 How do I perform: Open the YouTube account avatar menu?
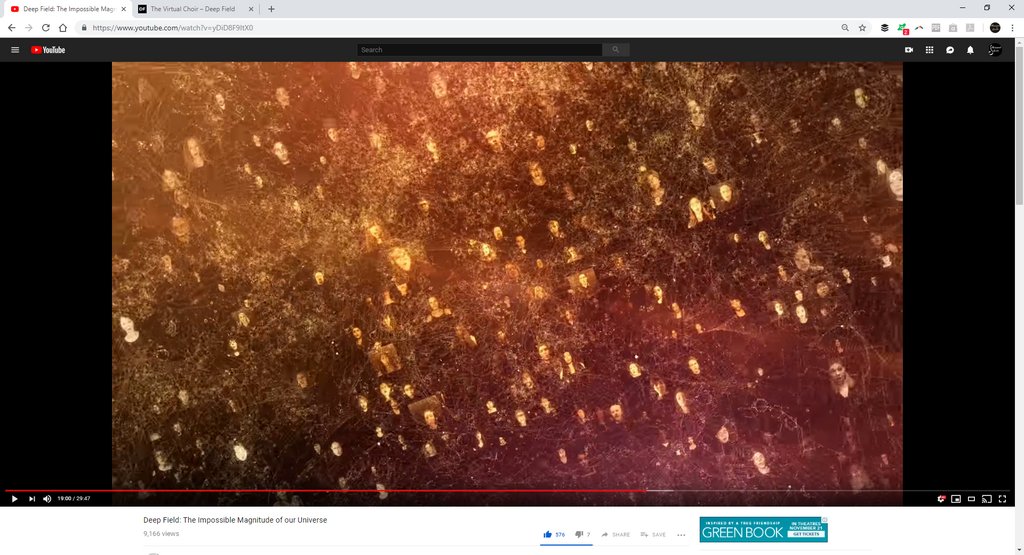click(x=995, y=50)
